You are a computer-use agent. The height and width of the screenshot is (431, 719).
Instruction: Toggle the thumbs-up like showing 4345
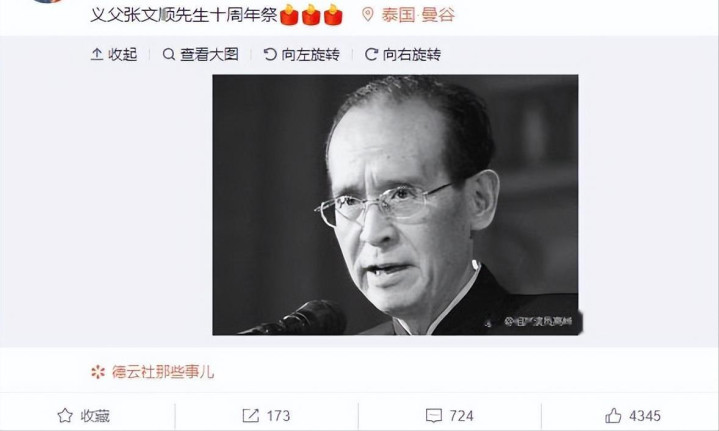click(x=633, y=415)
